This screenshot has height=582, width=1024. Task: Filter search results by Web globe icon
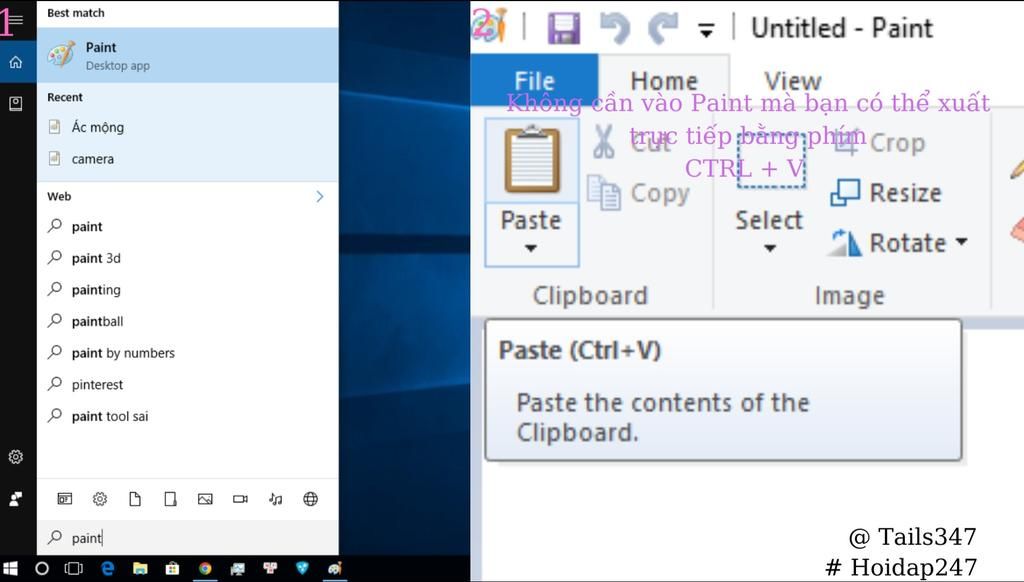(x=311, y=499)
